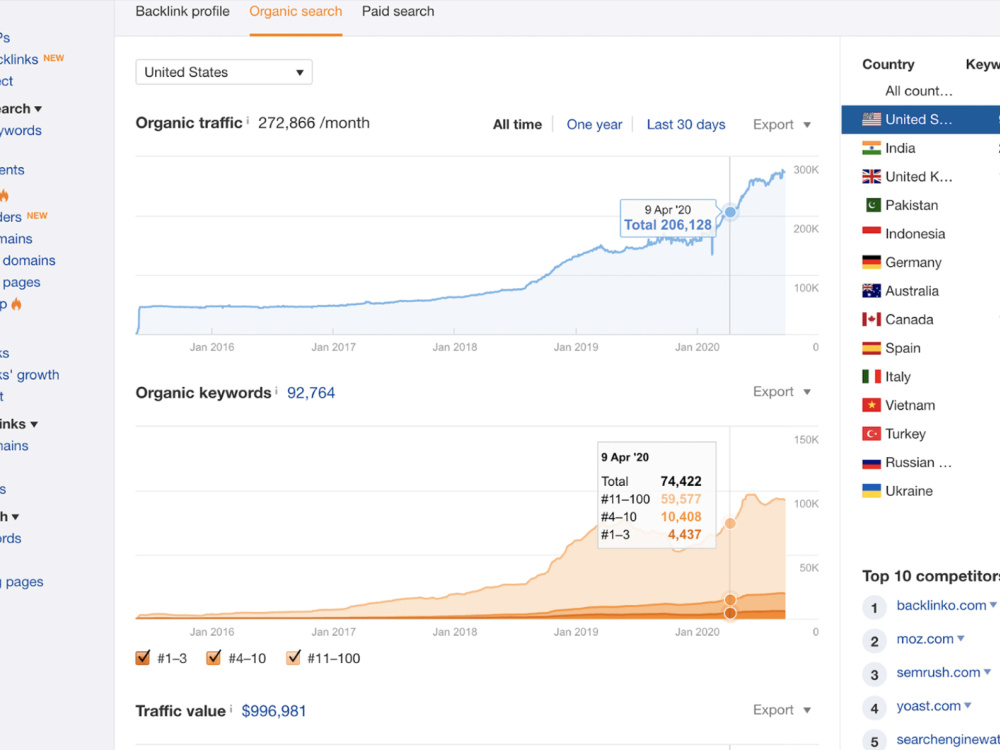This screenshot has height=750, width=1000.
Task: Click the Turkey flag icon
Action: coord(871,434)
